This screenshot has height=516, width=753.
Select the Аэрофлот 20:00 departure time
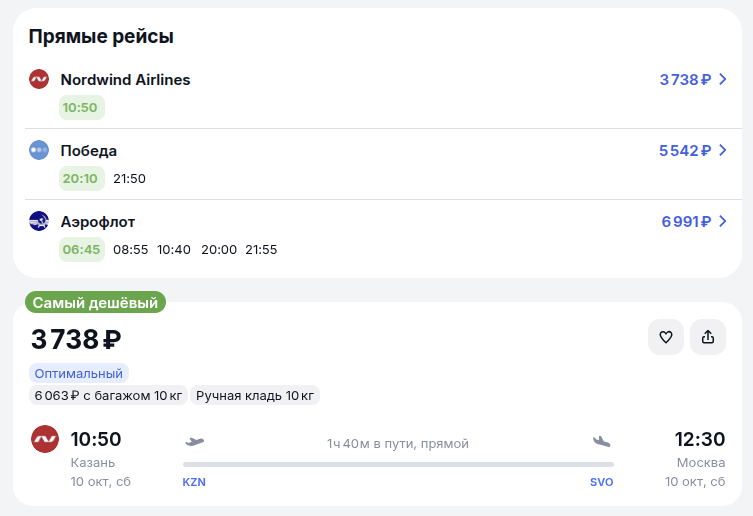pyautogui.click(x=219, y=250)
